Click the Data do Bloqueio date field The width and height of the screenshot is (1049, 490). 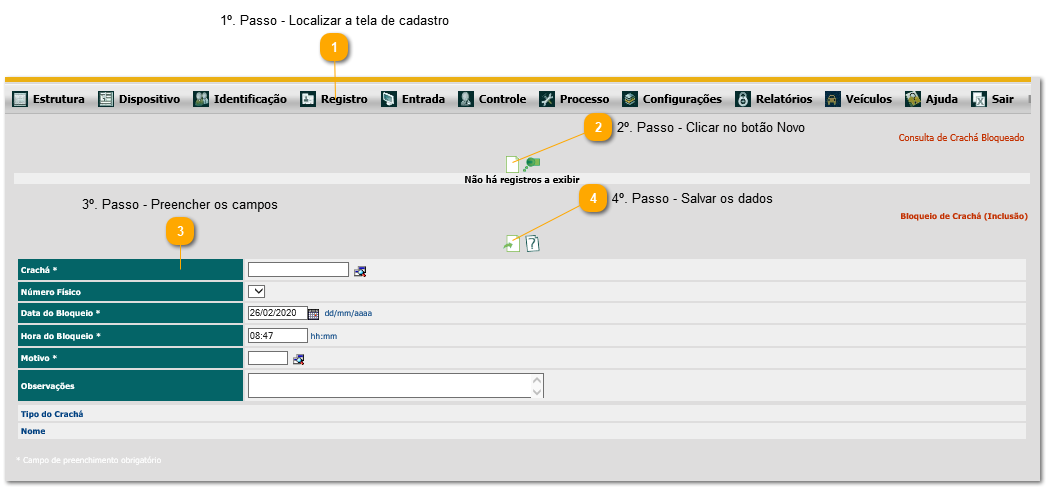click(x=277, y=313)
